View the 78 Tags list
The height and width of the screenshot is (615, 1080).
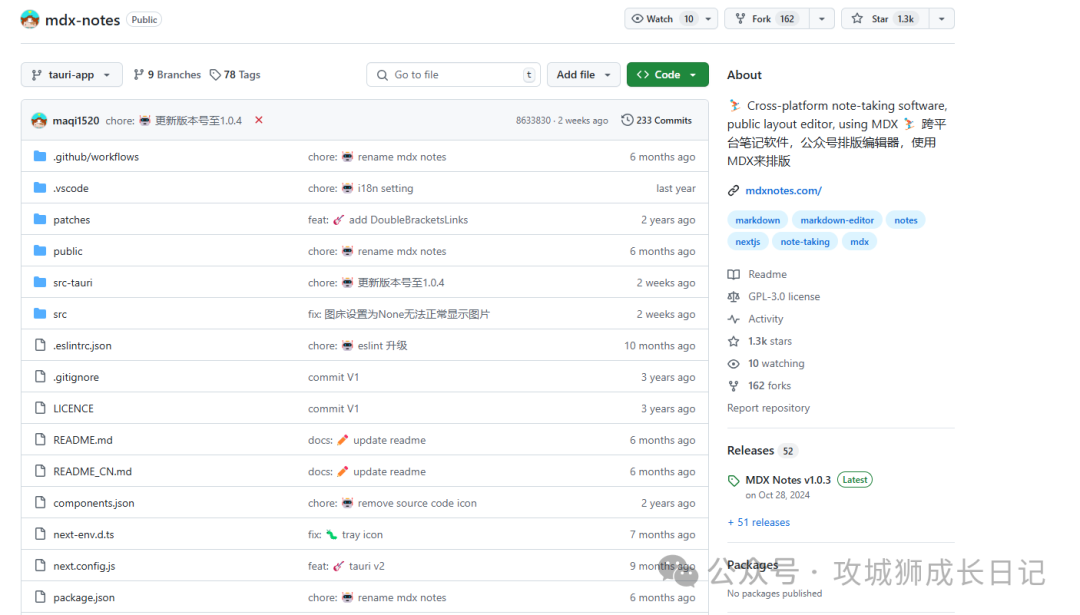235,74
